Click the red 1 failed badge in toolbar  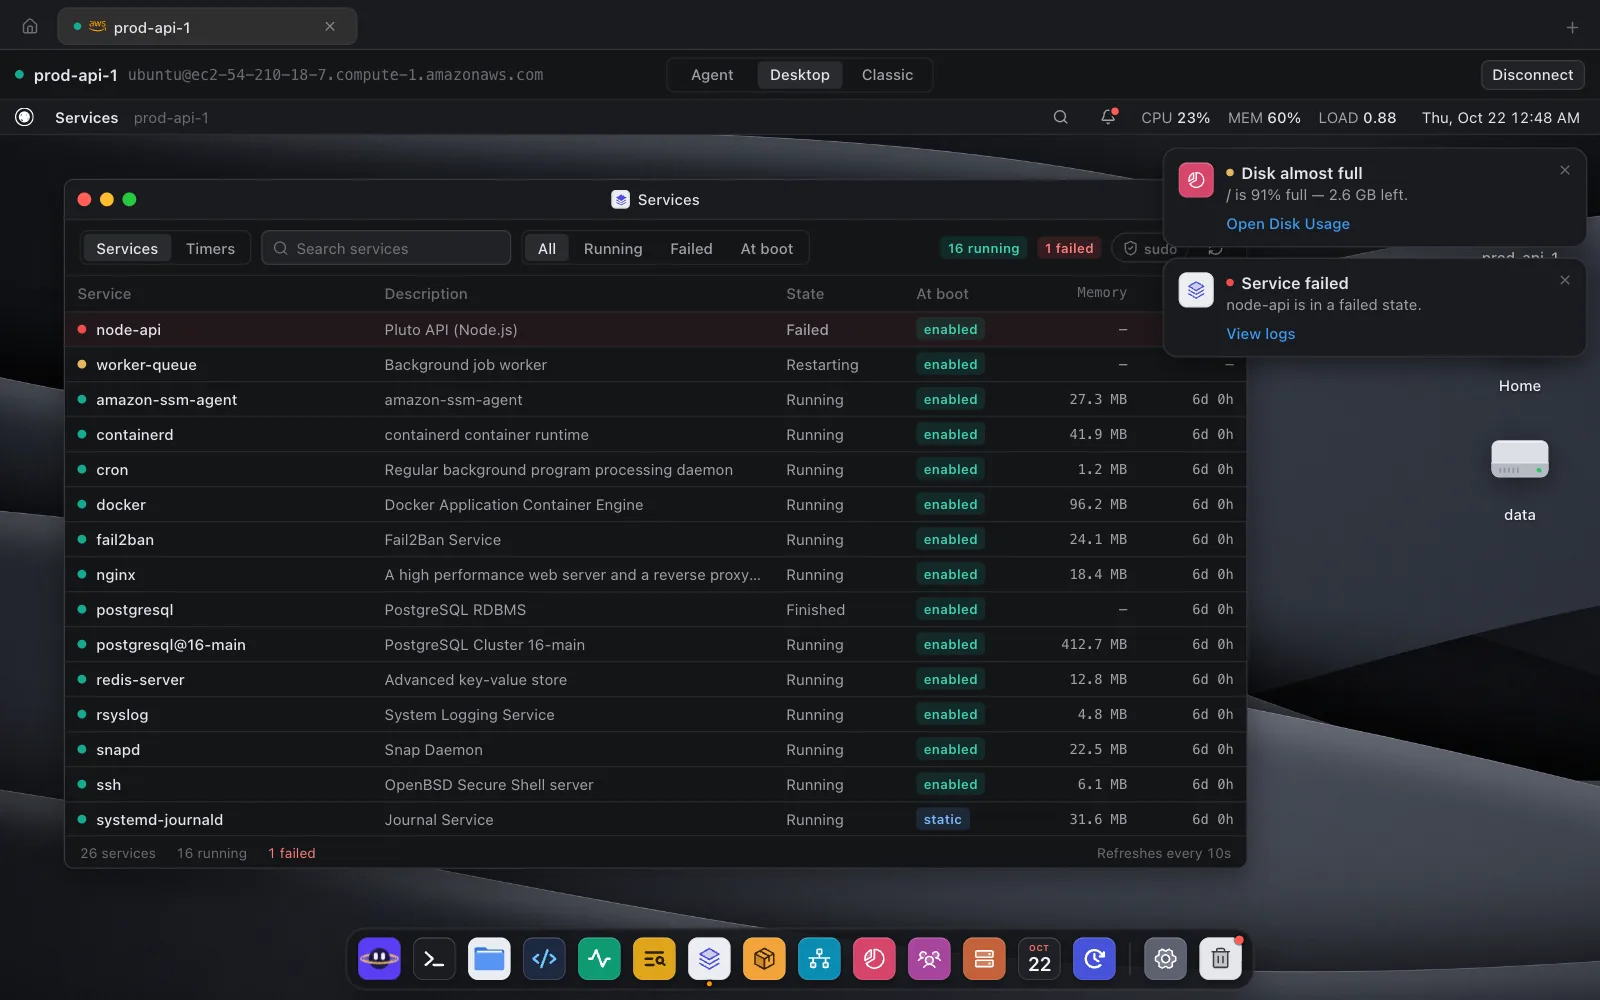(1069, 249)
